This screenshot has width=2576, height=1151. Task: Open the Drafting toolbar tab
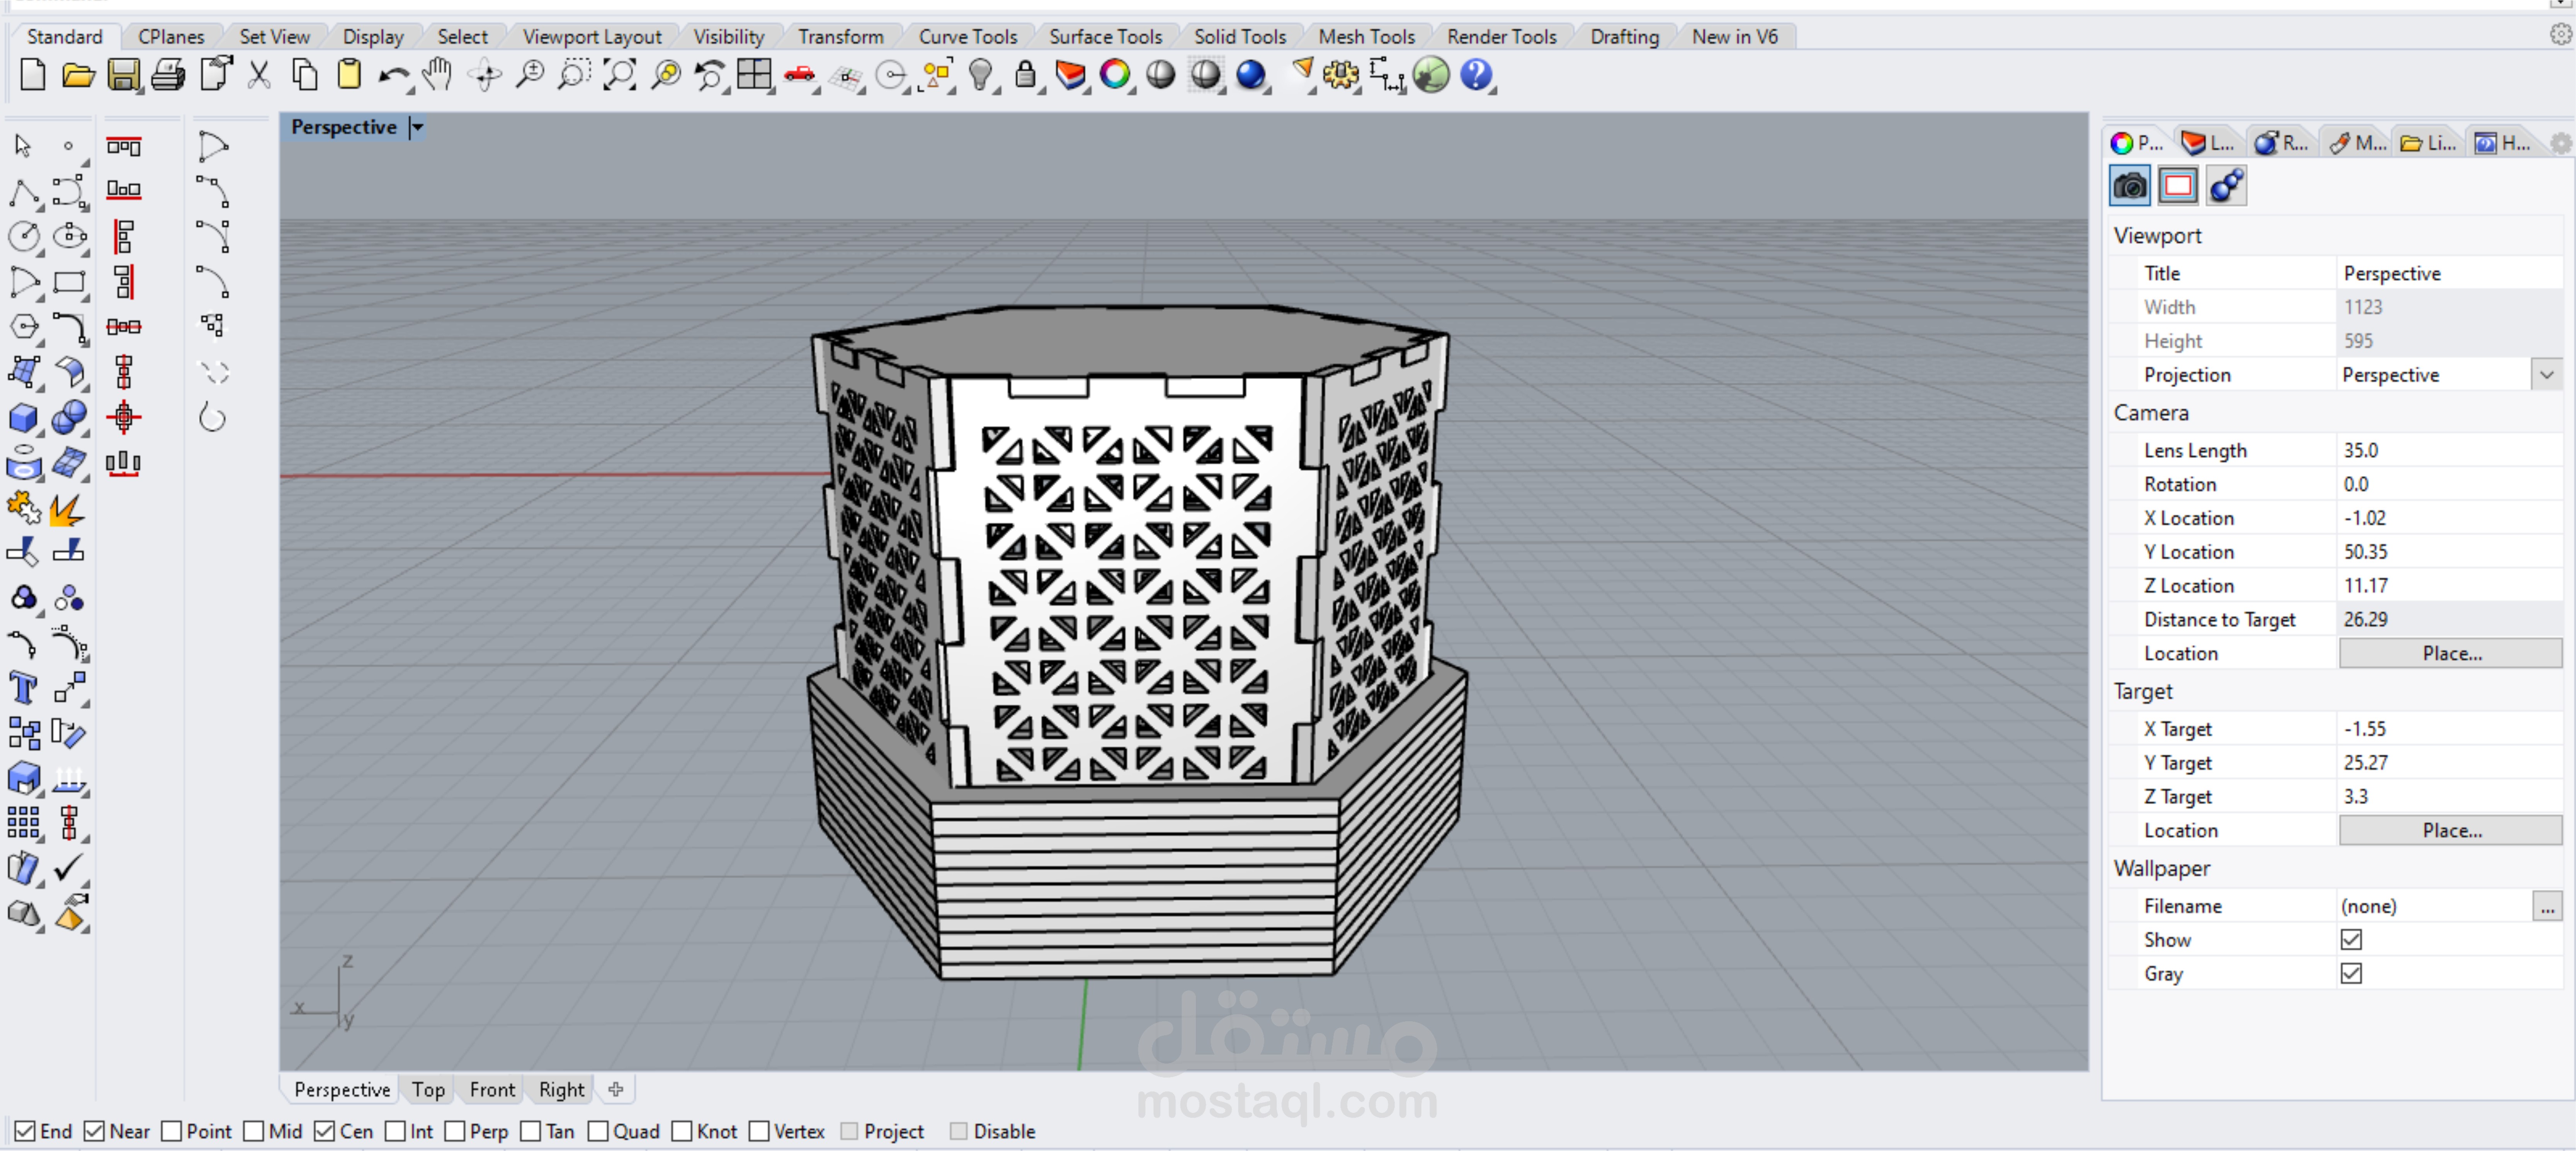(1624, 37)
